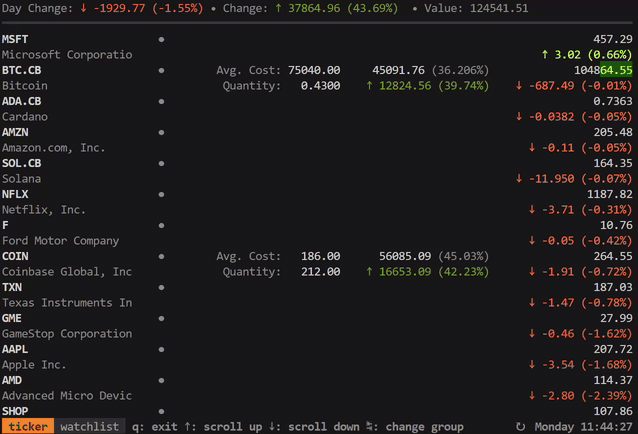
Task: Select the SOL.CB ticker symbol
Action: point(22,164)
